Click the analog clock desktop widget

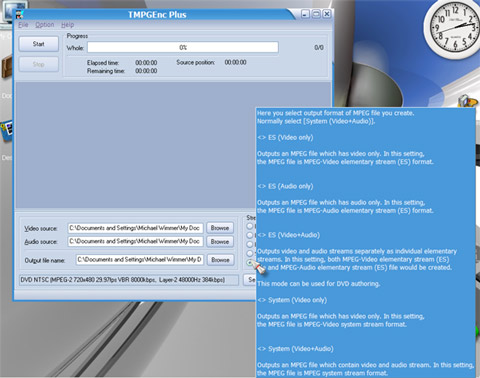(x=454, y=28)
